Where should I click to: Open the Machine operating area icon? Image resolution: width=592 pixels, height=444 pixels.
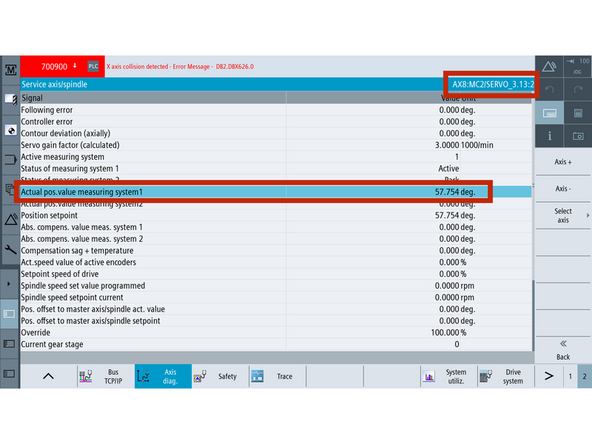coord(11,70)
